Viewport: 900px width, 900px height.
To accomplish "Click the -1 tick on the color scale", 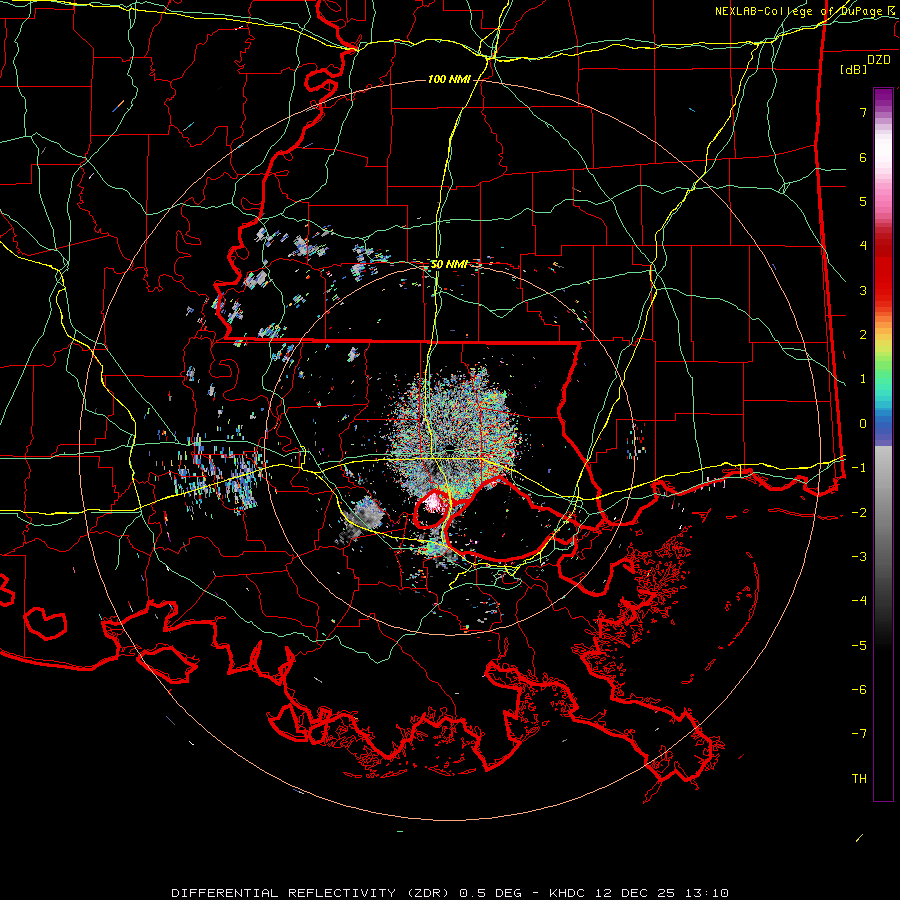I will (x=859, y=468).
